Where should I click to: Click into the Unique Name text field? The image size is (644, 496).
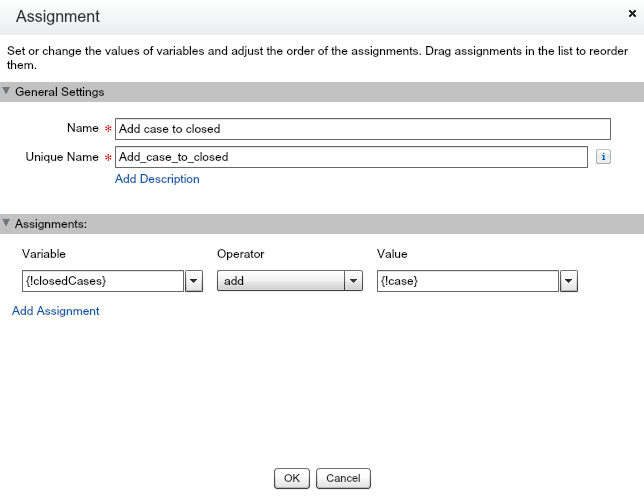point(351,157)
